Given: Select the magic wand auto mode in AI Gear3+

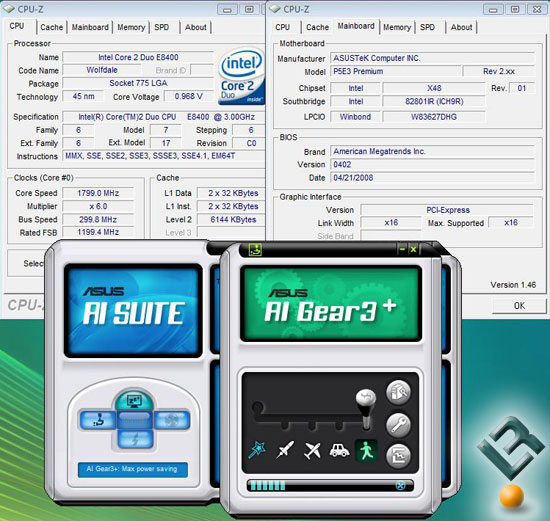Looking at the screenshot, I should [x=257, y=450].
